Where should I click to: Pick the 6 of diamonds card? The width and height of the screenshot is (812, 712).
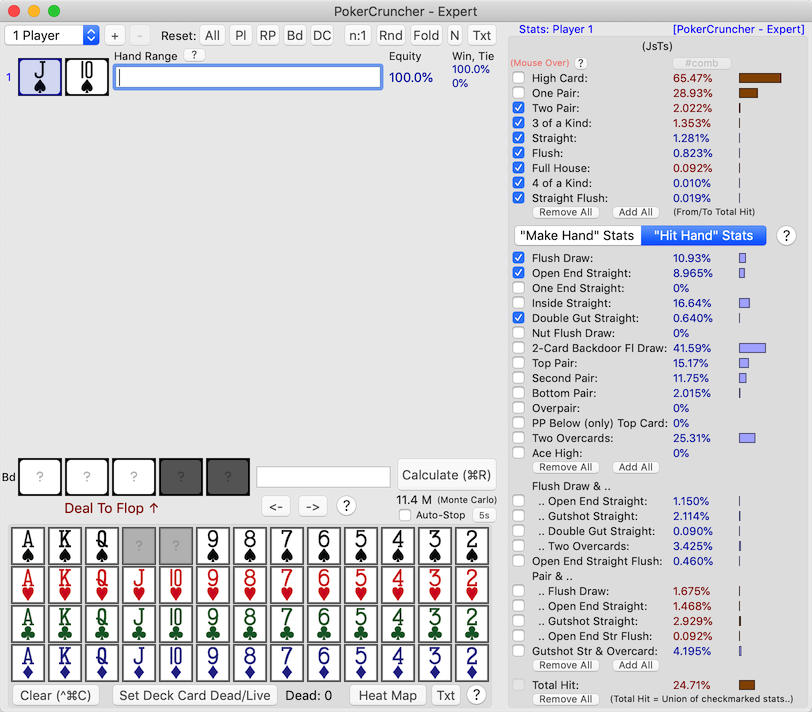point(324,662)
